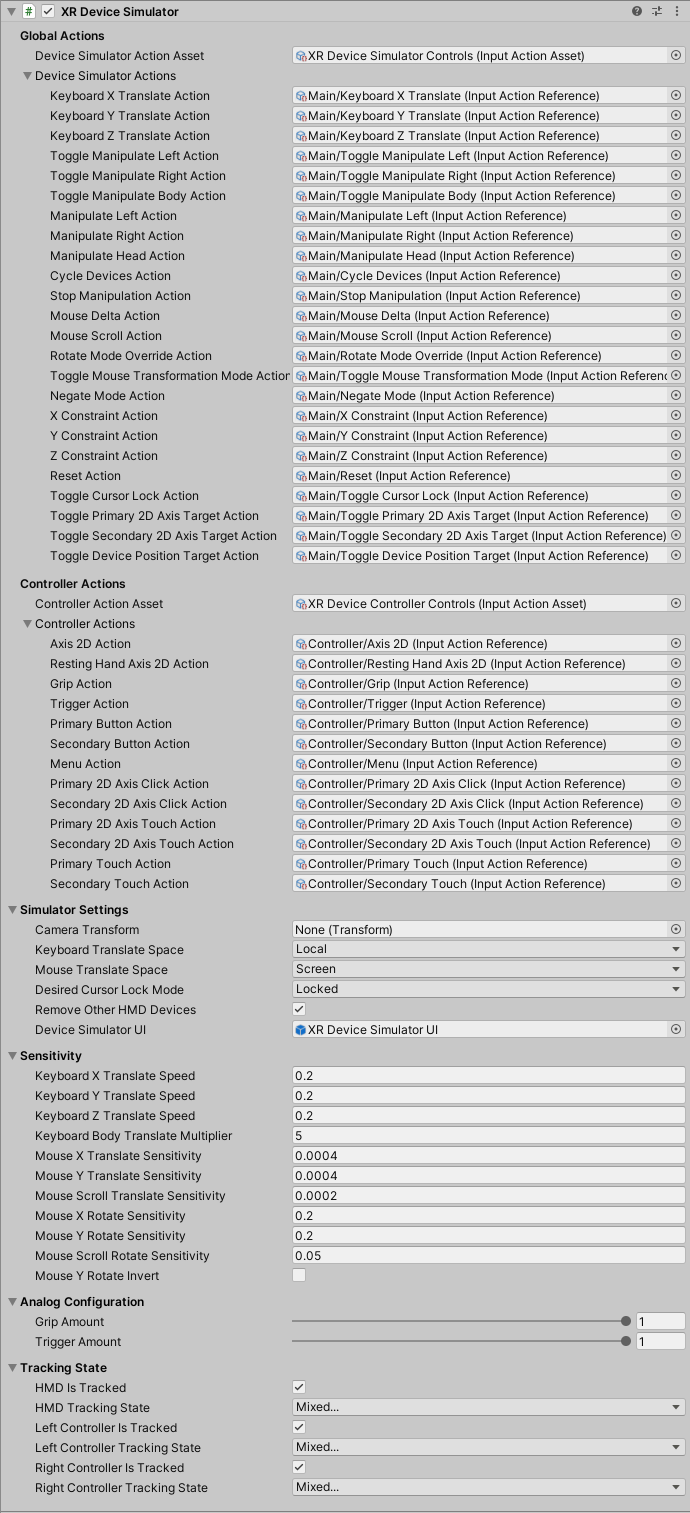Open object picker for Reset Action
The height and width of the screenshot is (1513, 690).
(x=676, y=476)
